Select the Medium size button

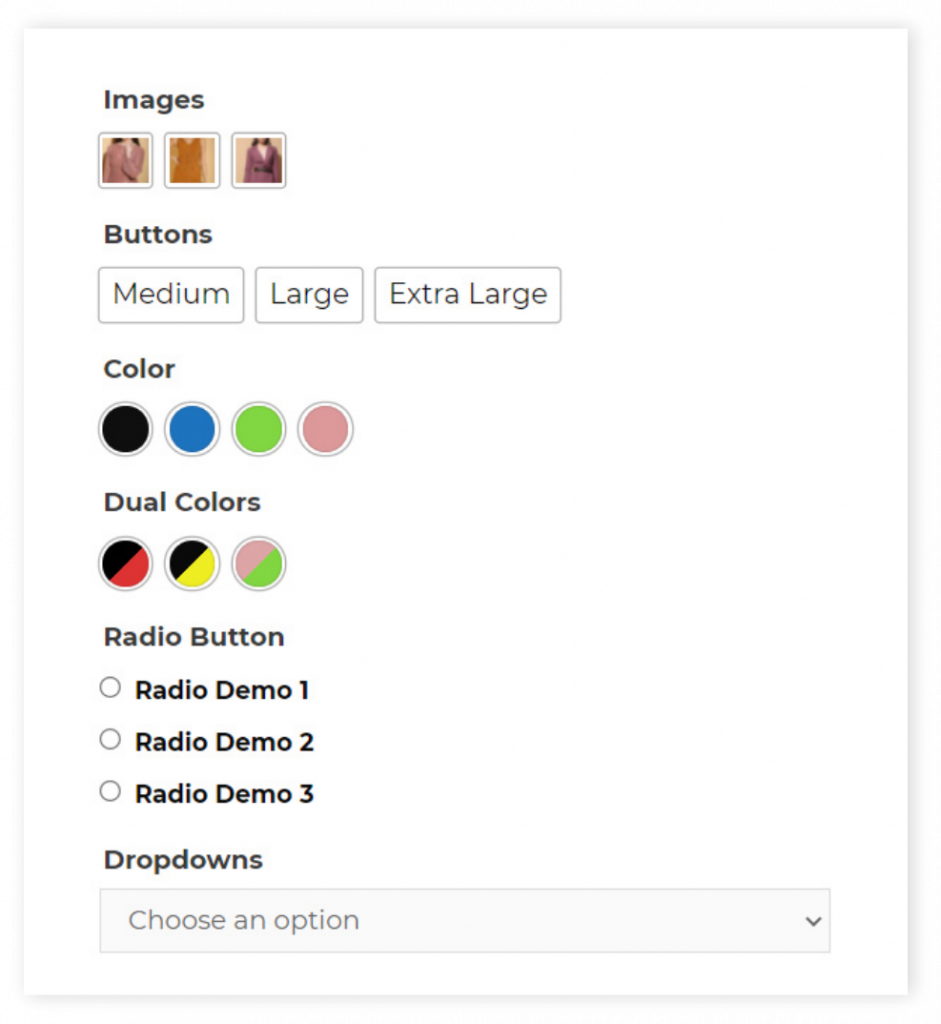pos(171,295)
